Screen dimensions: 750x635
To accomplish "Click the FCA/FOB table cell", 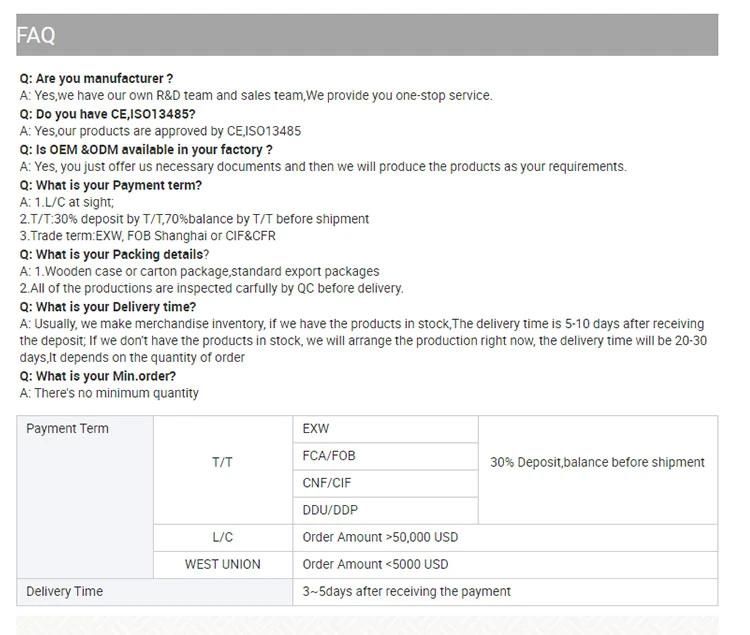I will click(x=386, y=456).
